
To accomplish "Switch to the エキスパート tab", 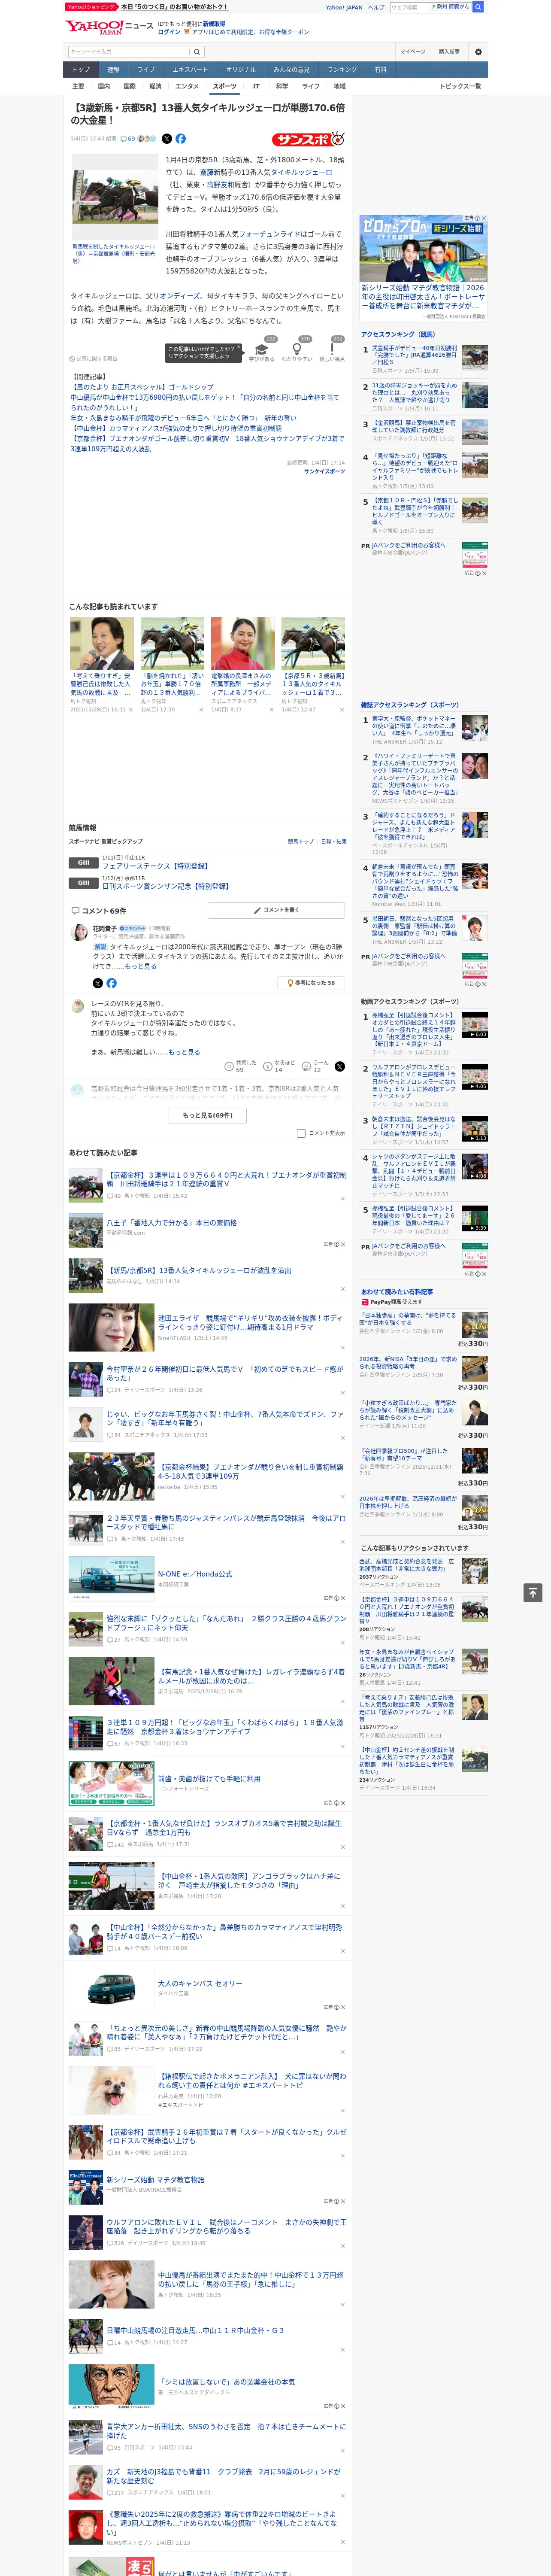I will pos(190,70).
